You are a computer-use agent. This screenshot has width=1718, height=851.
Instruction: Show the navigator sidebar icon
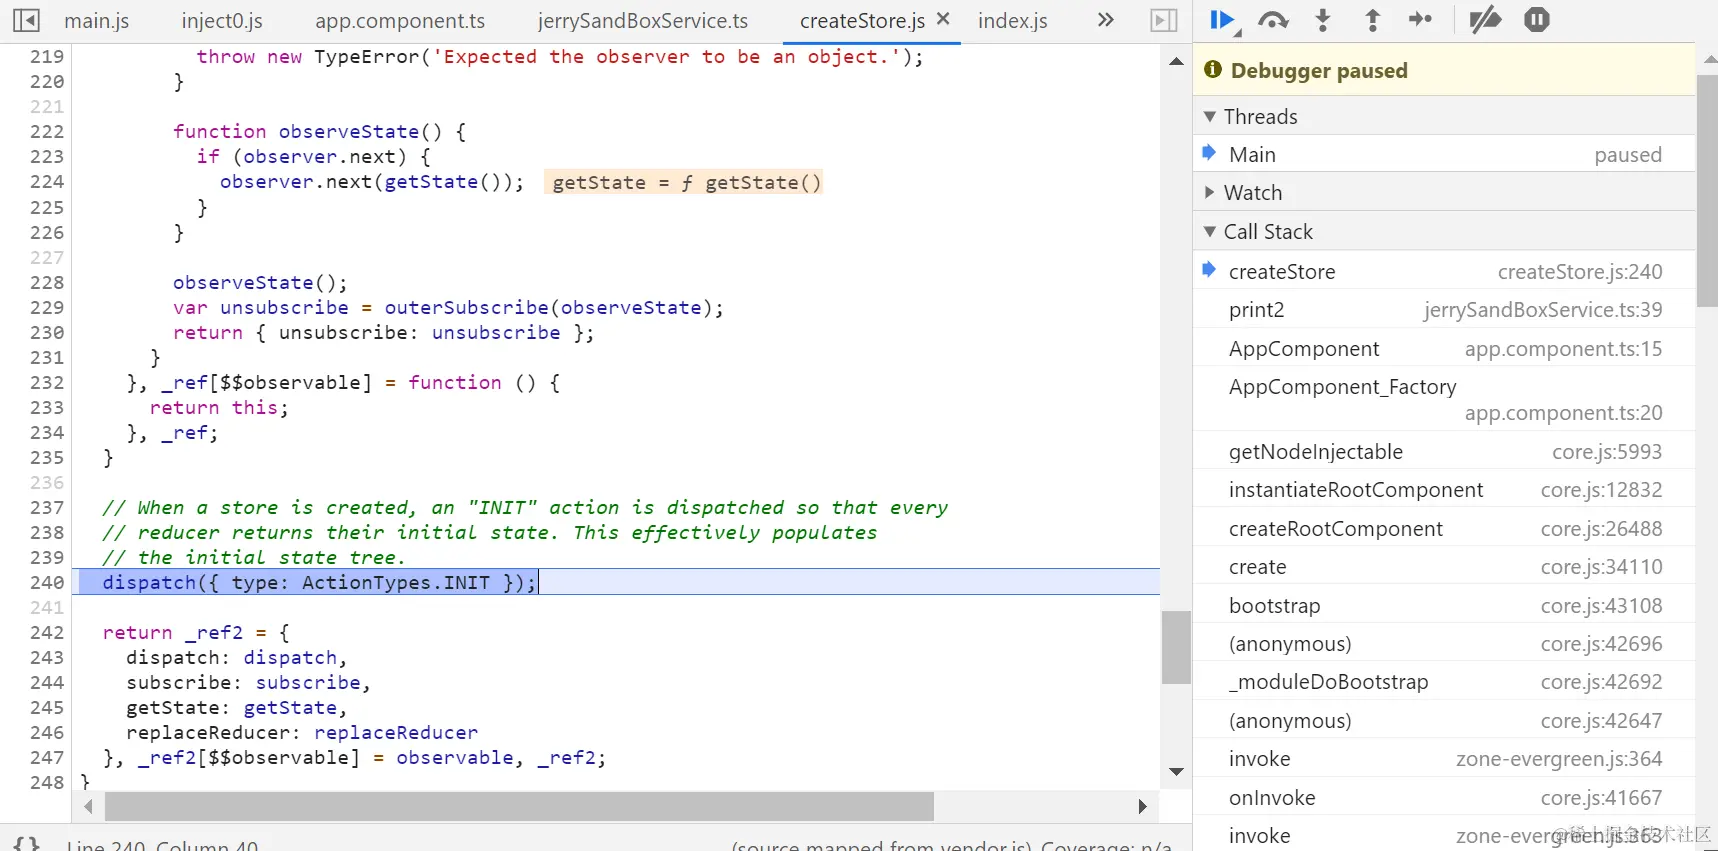27,20
